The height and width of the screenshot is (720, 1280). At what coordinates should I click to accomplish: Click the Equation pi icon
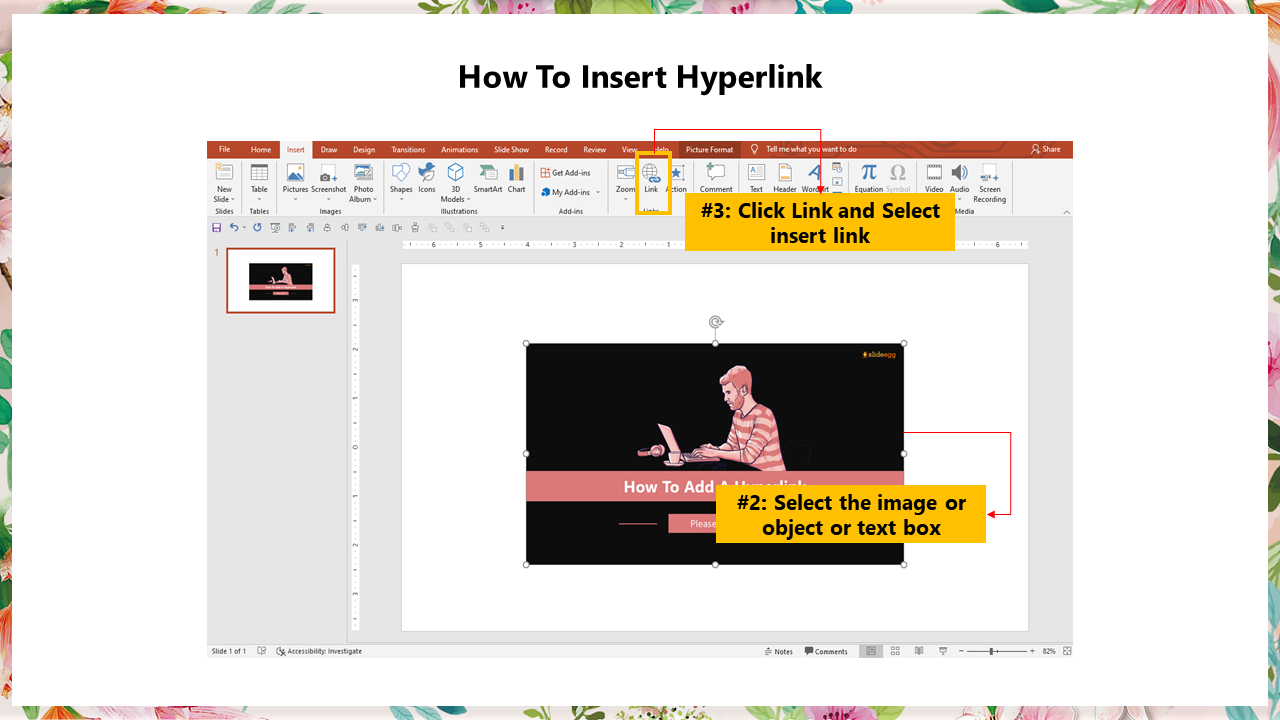tap(869, 172)
